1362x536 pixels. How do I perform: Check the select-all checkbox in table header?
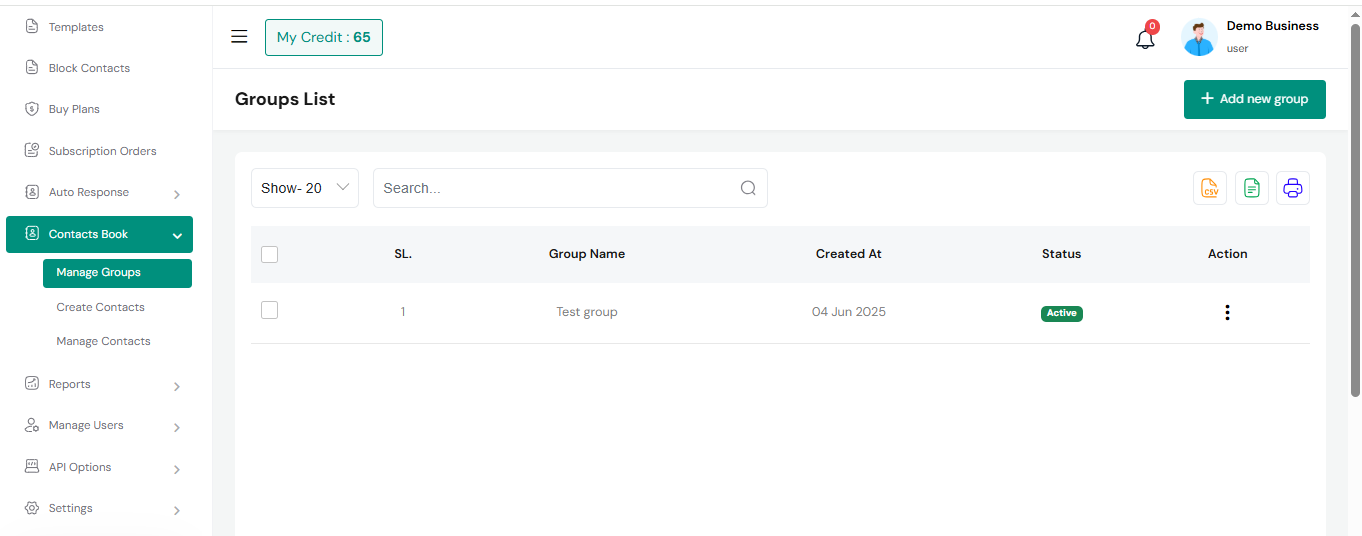point(269,254)
